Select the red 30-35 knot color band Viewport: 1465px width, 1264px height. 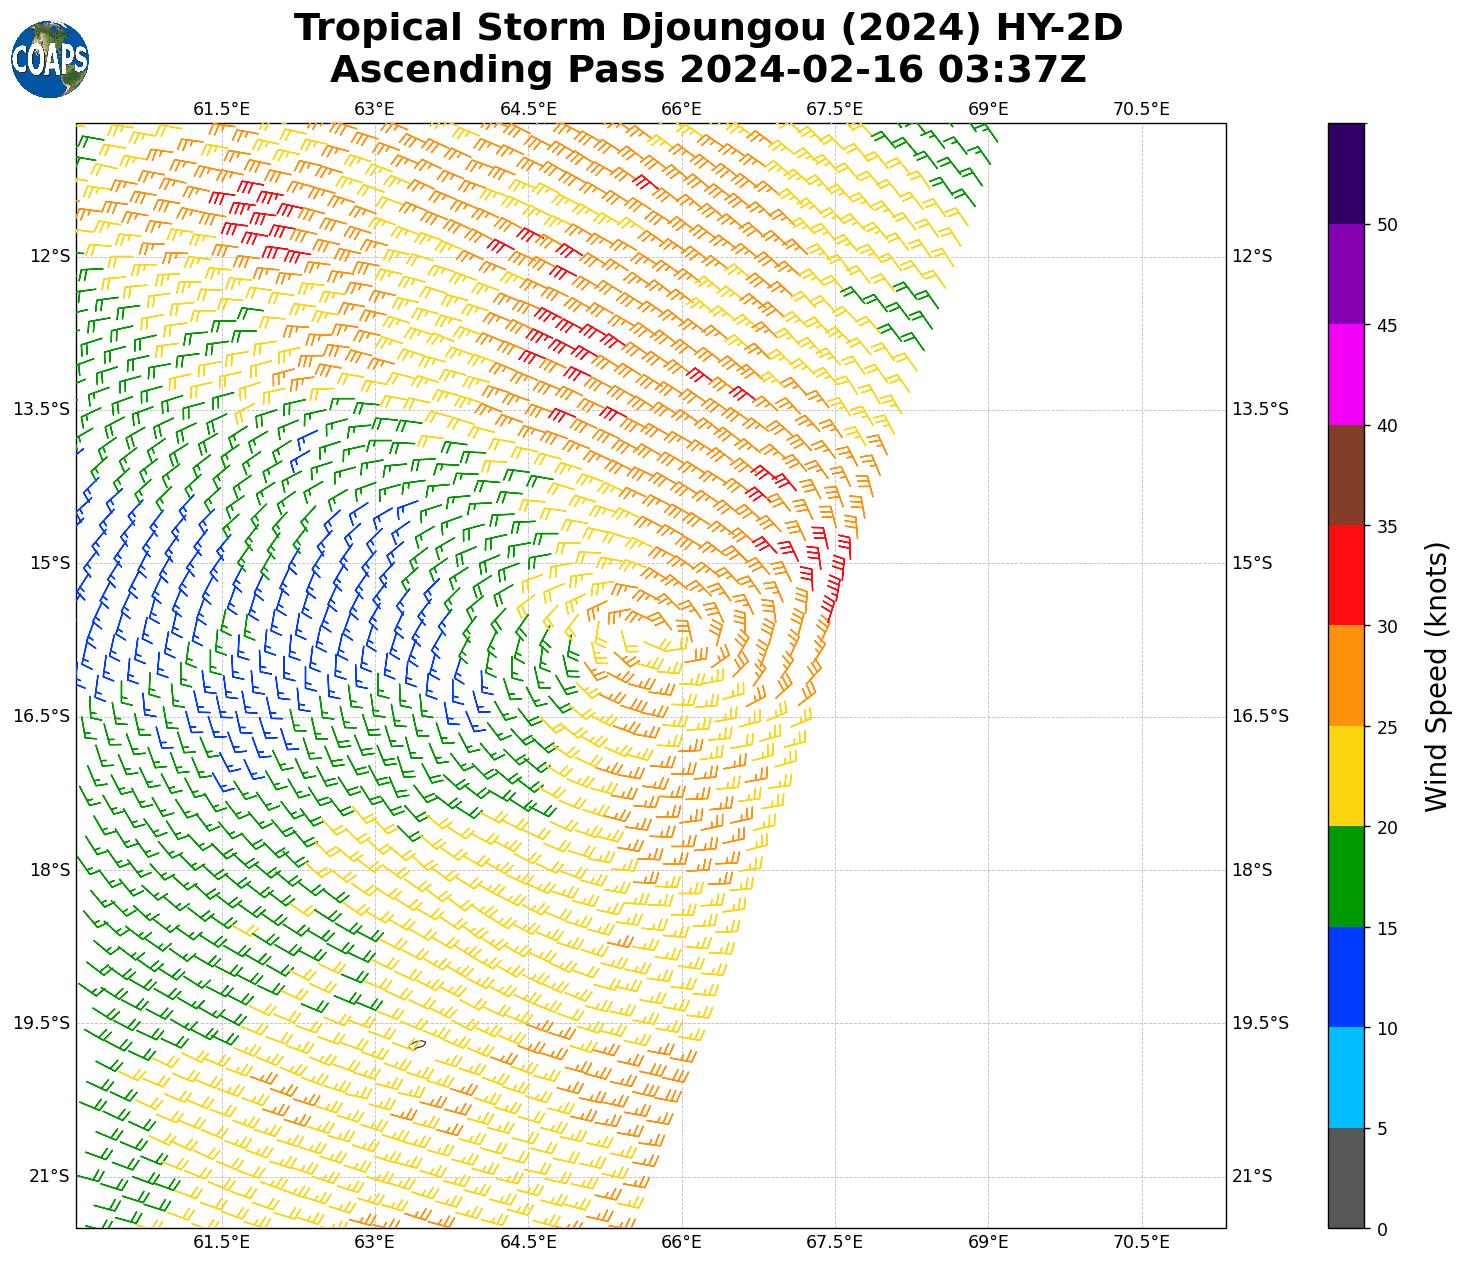tap(1346, 575)
